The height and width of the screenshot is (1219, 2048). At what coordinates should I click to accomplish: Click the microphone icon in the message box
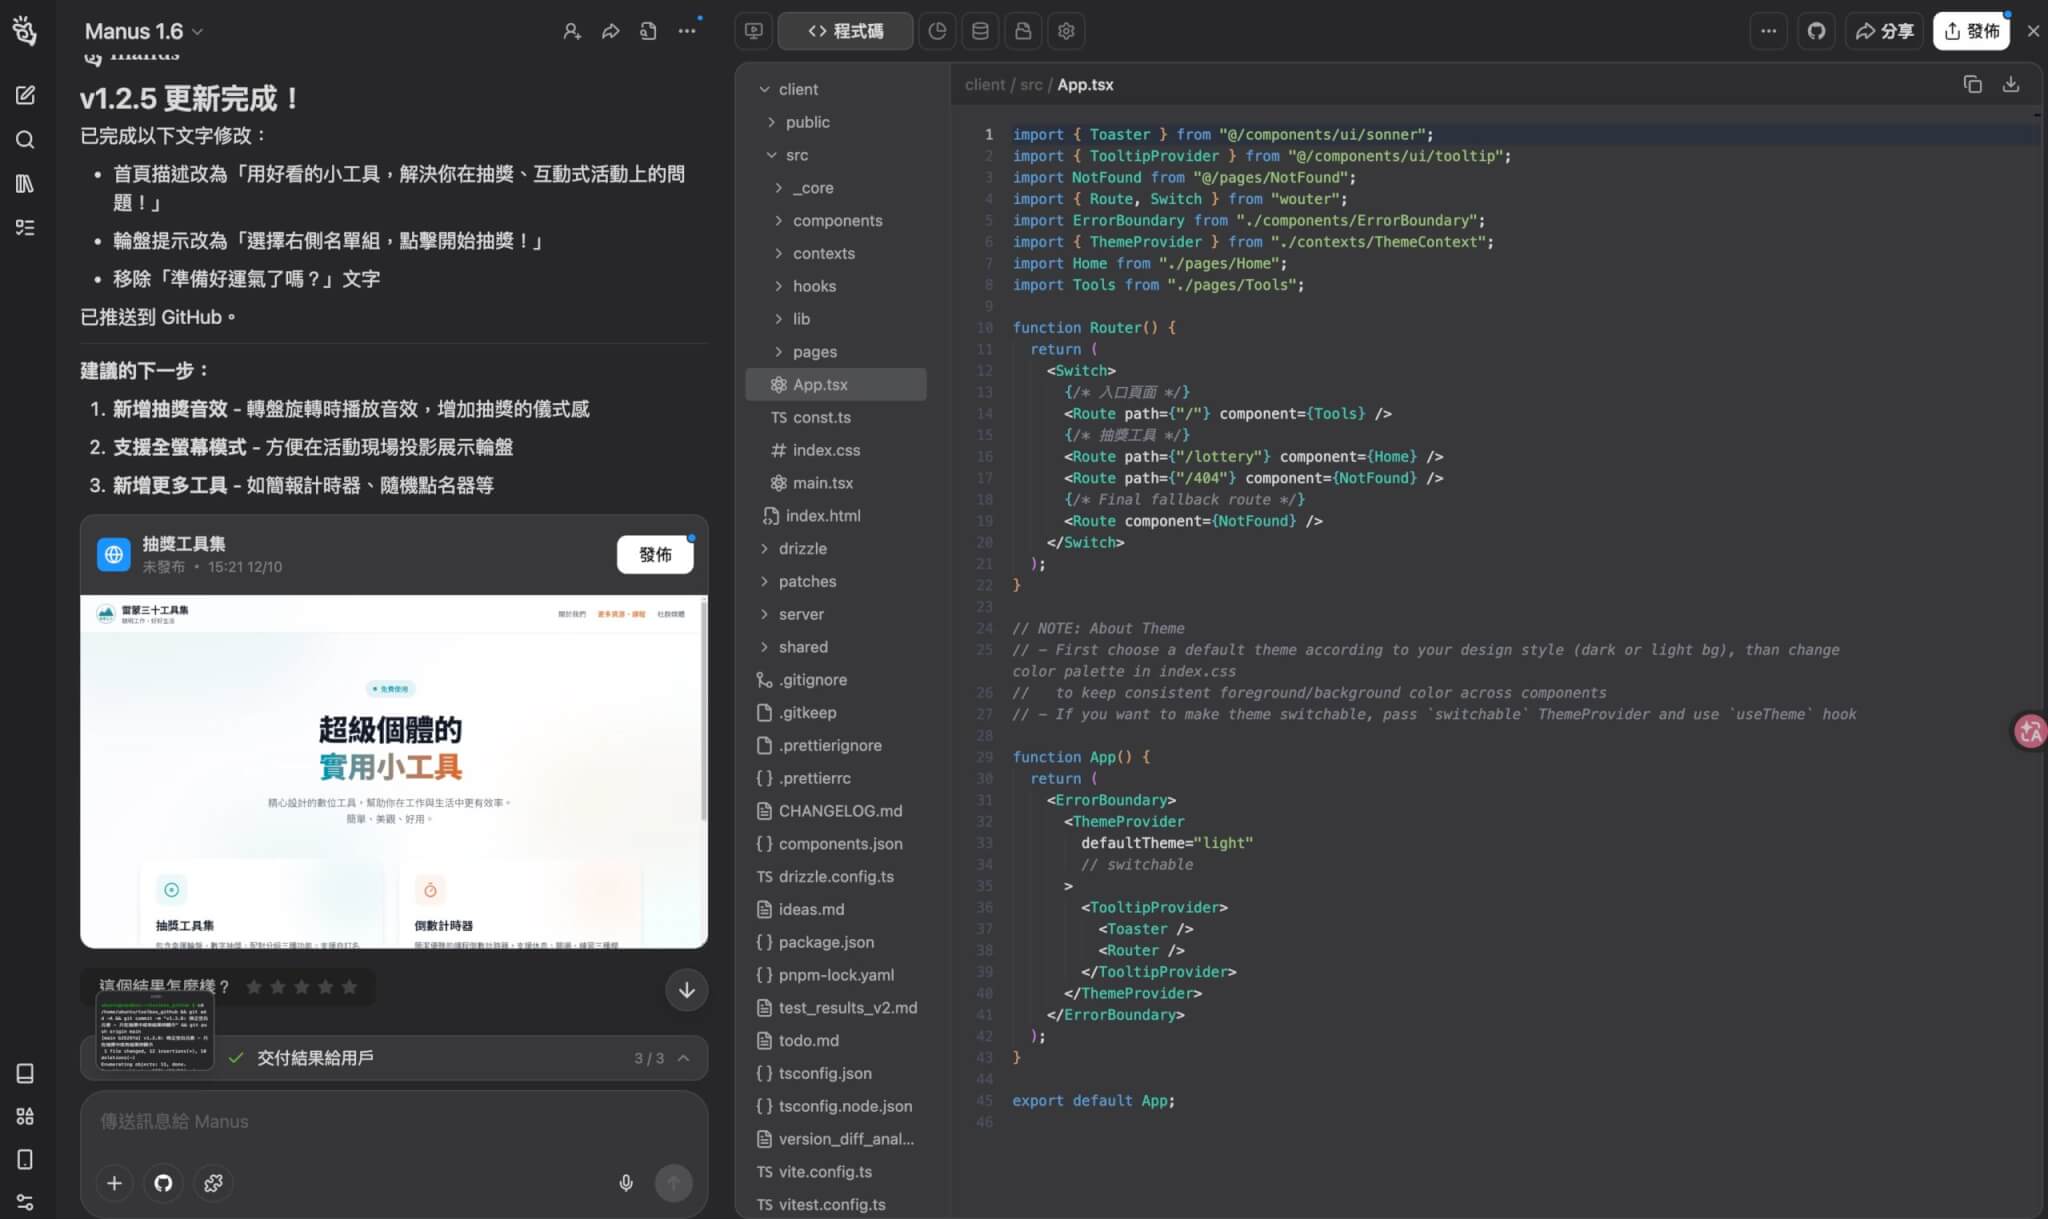click(626, 1182)
